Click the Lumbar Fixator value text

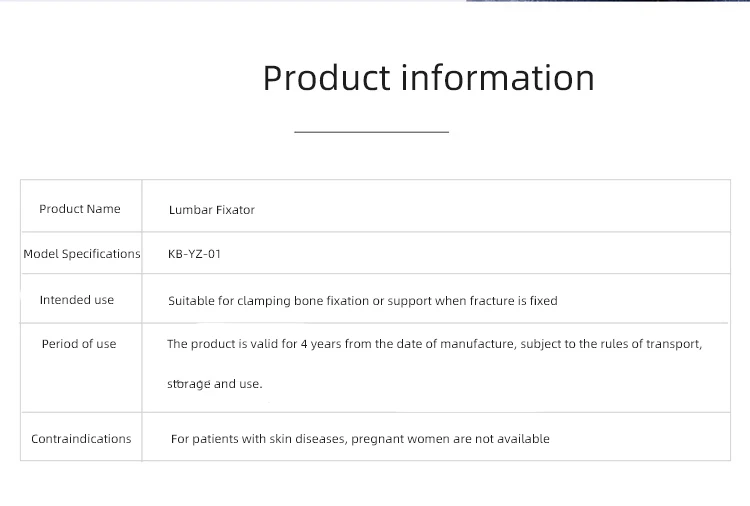click(x=211, y=210)
